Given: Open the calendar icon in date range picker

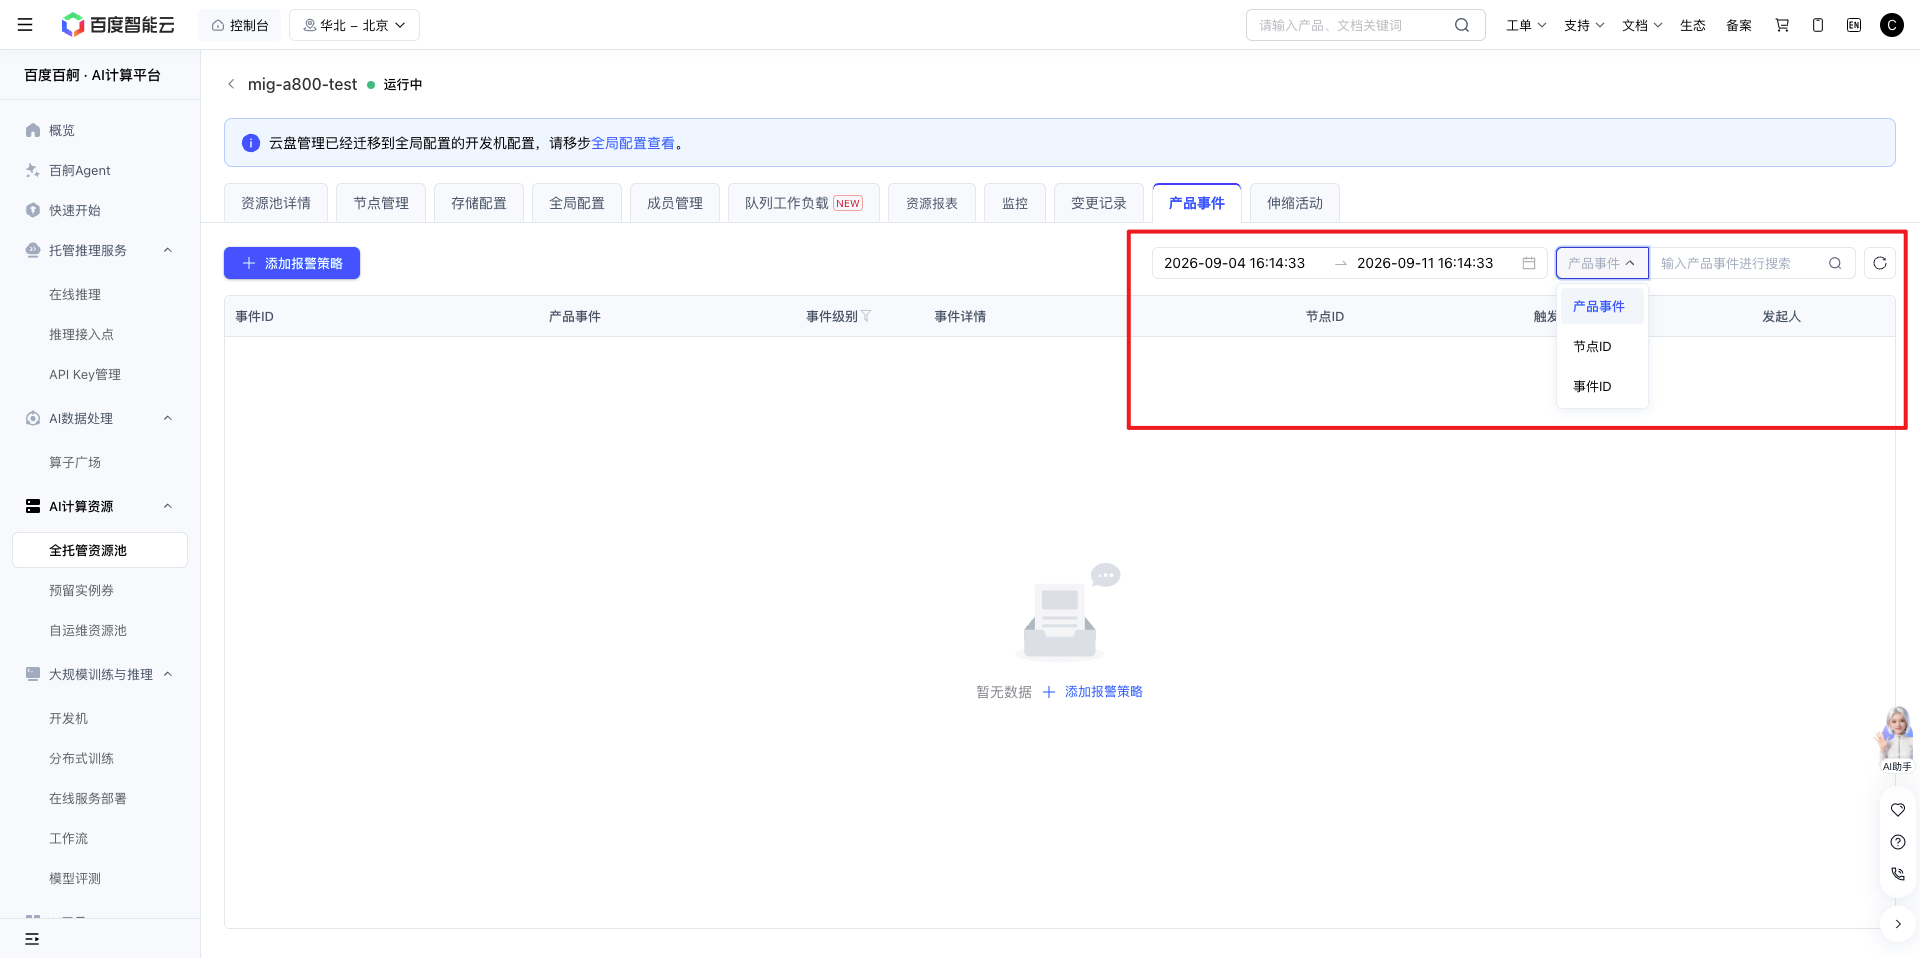Looking at the screenshot, I should coord(1529,263).
